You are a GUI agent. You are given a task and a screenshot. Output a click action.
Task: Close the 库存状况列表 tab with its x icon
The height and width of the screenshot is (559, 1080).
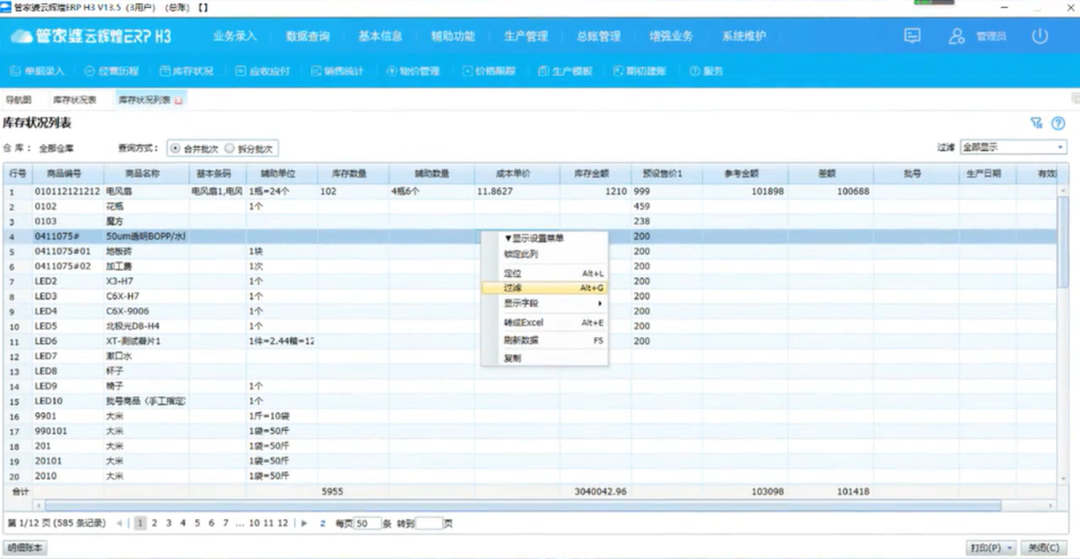pyautogui.click(x=179, y=101)
